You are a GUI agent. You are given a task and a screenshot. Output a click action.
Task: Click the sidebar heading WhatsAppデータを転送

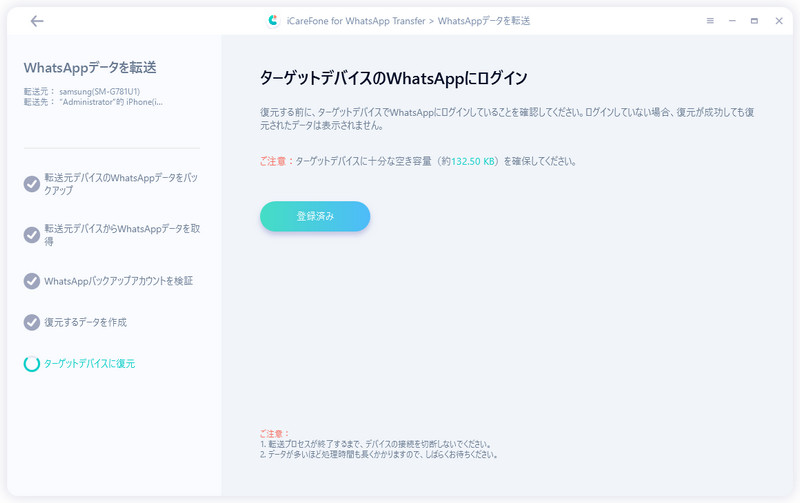[x=90, y=68]
